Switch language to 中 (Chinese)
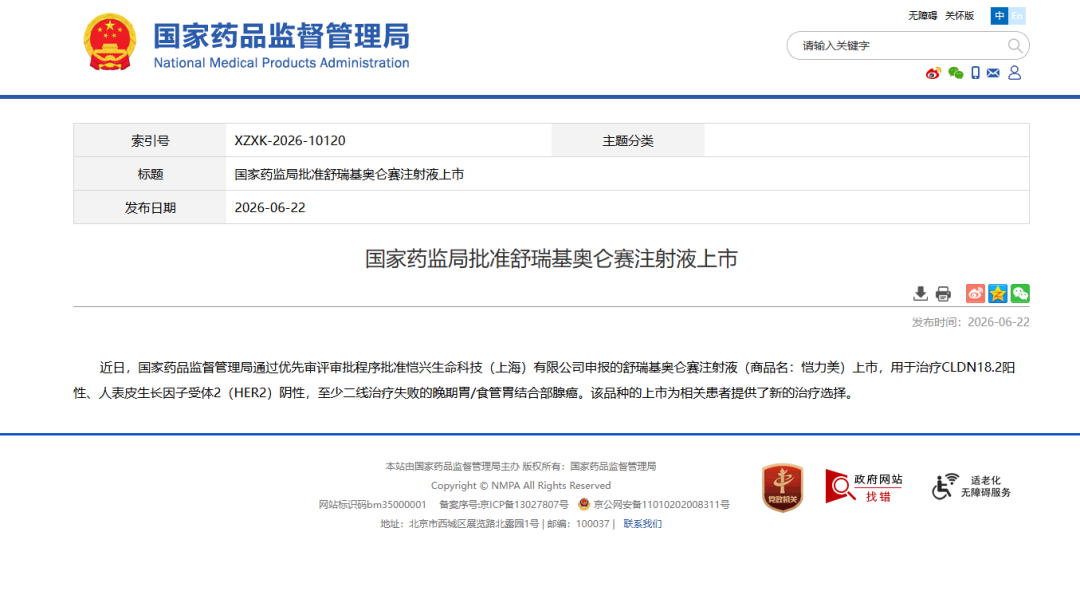Viewport: 1080px width, 599px height. pos(999,16)
